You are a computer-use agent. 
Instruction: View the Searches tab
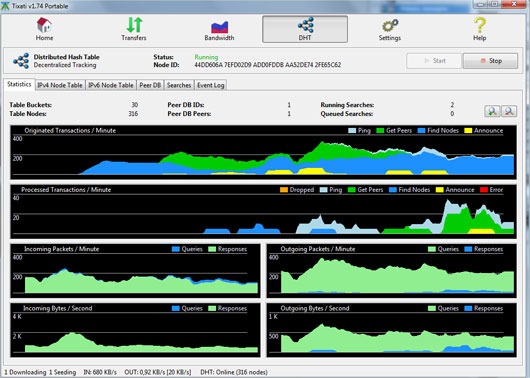point(179,85)
